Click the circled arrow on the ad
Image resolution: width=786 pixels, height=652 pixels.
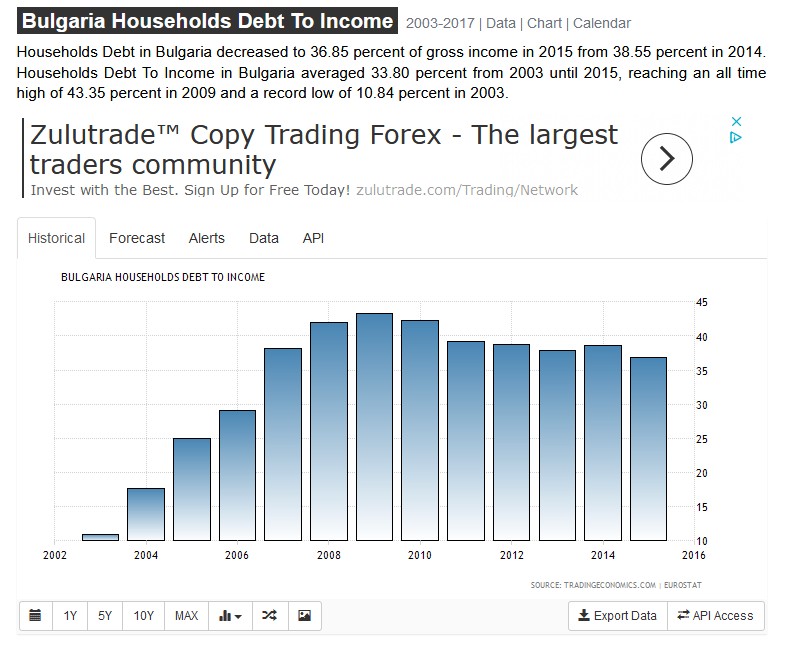point(666,158)
